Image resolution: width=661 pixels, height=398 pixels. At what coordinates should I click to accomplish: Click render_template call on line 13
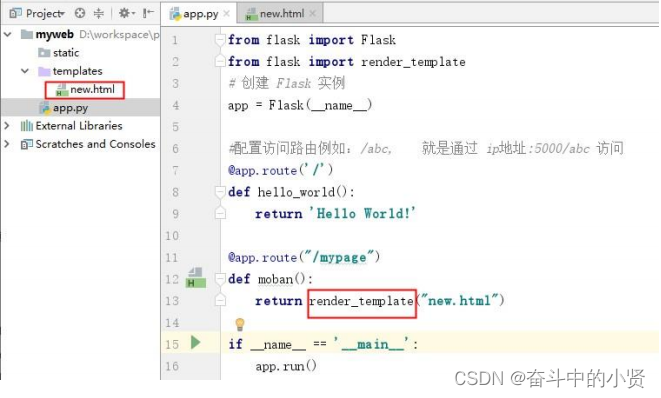(362, 301)
